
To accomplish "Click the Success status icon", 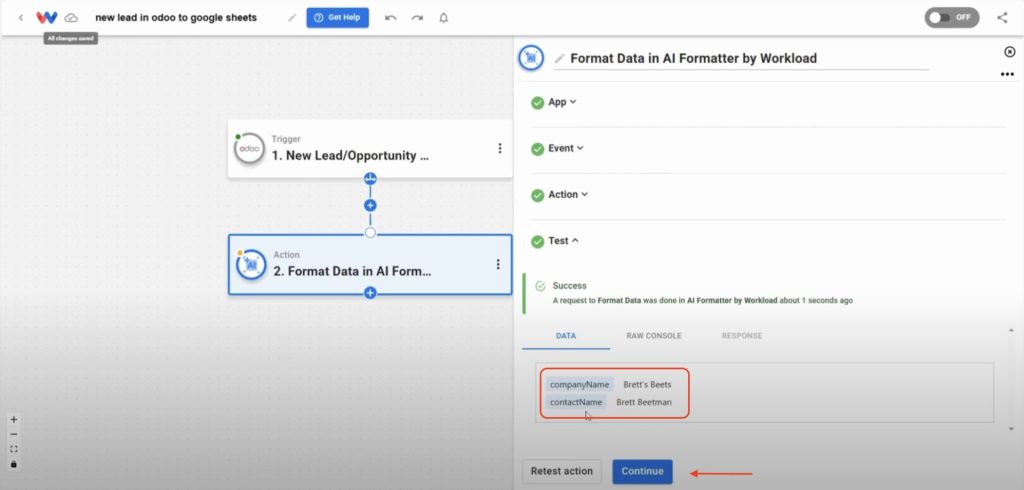I will [540, 286].
